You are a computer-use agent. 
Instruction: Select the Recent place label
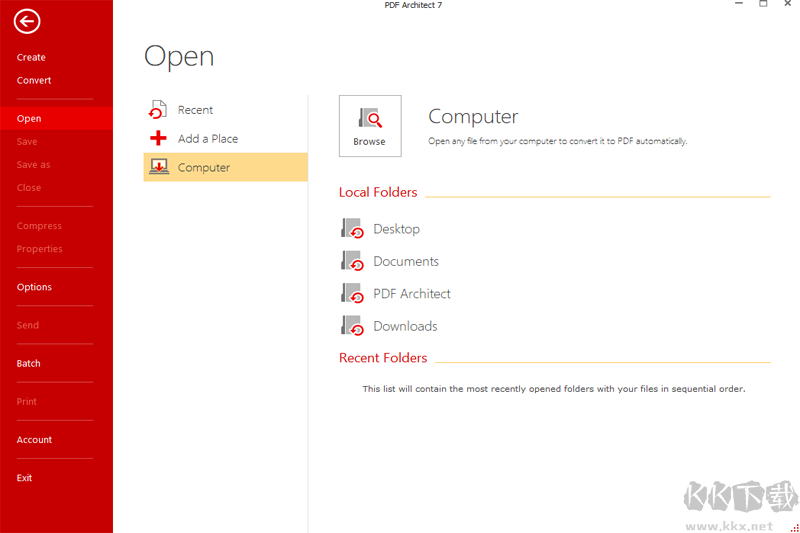click(x=195, y=110)
